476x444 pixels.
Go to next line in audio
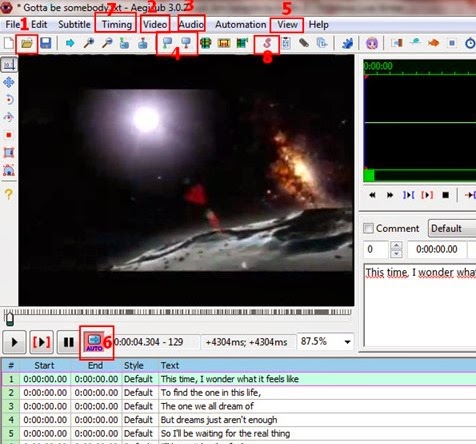click(x=390, y=195)
